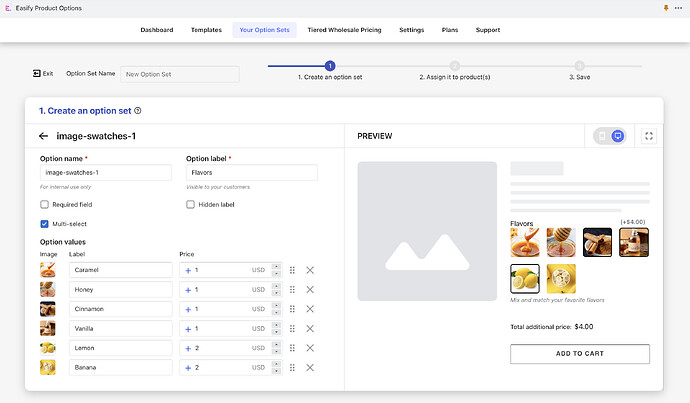Image resolution: width=690 pixels, height=403 pixels.
Task: Open the Dashboard tab
Action: [x=157, y=30]
